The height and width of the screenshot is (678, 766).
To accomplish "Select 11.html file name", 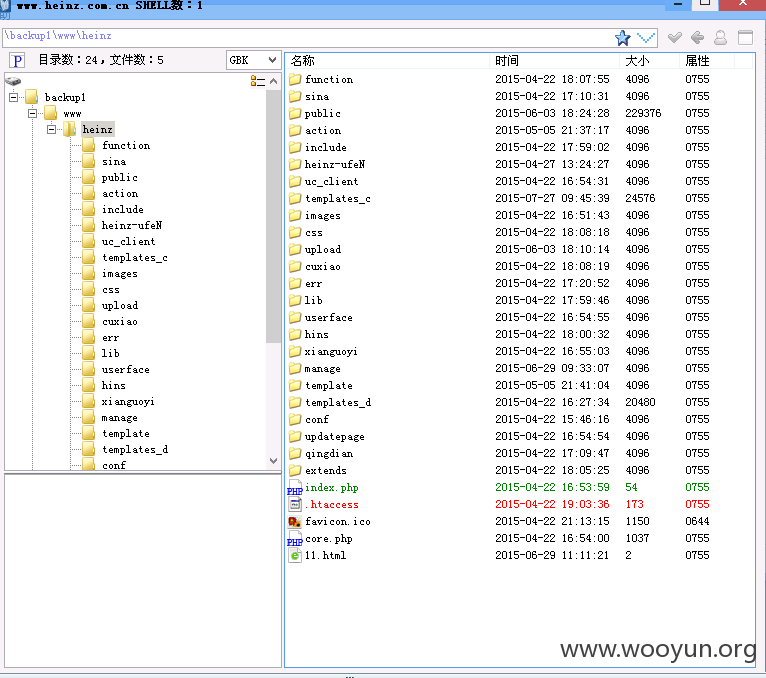I will pyautogui.click(x=325, y=555).
